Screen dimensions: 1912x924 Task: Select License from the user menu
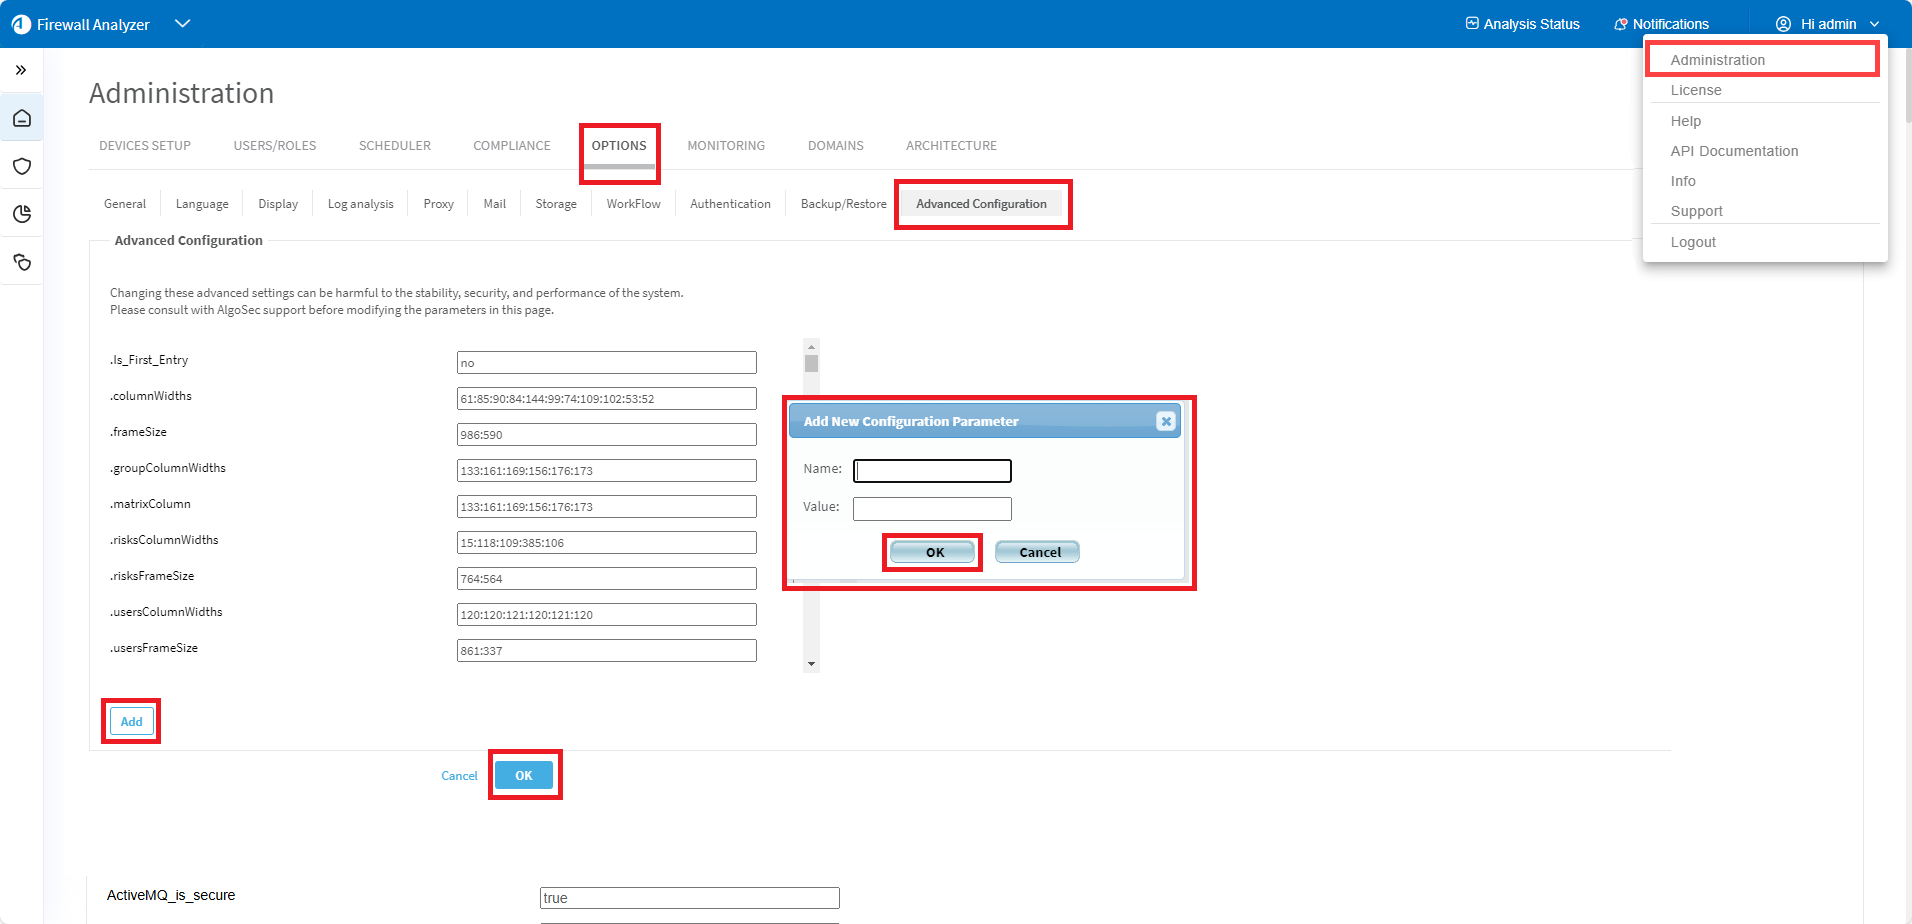point(1696,90)
